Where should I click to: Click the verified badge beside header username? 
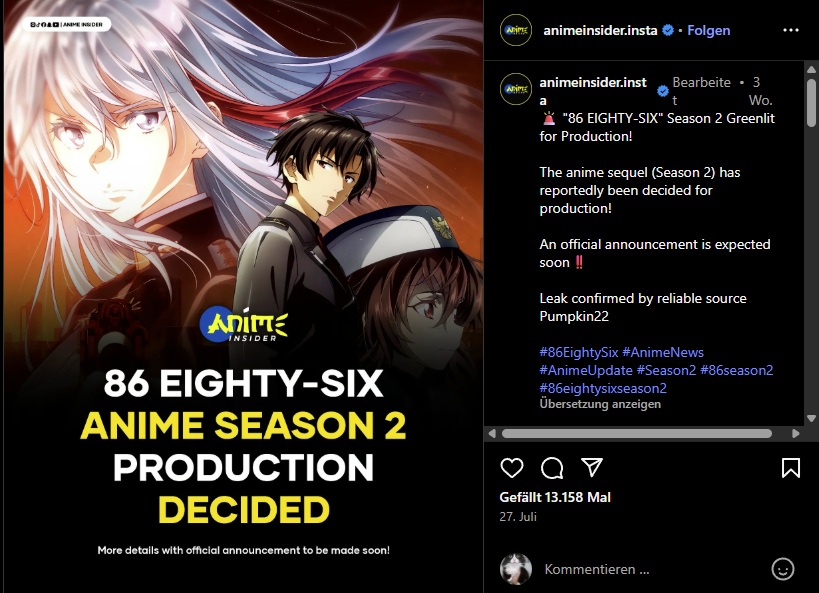point(668,30)
